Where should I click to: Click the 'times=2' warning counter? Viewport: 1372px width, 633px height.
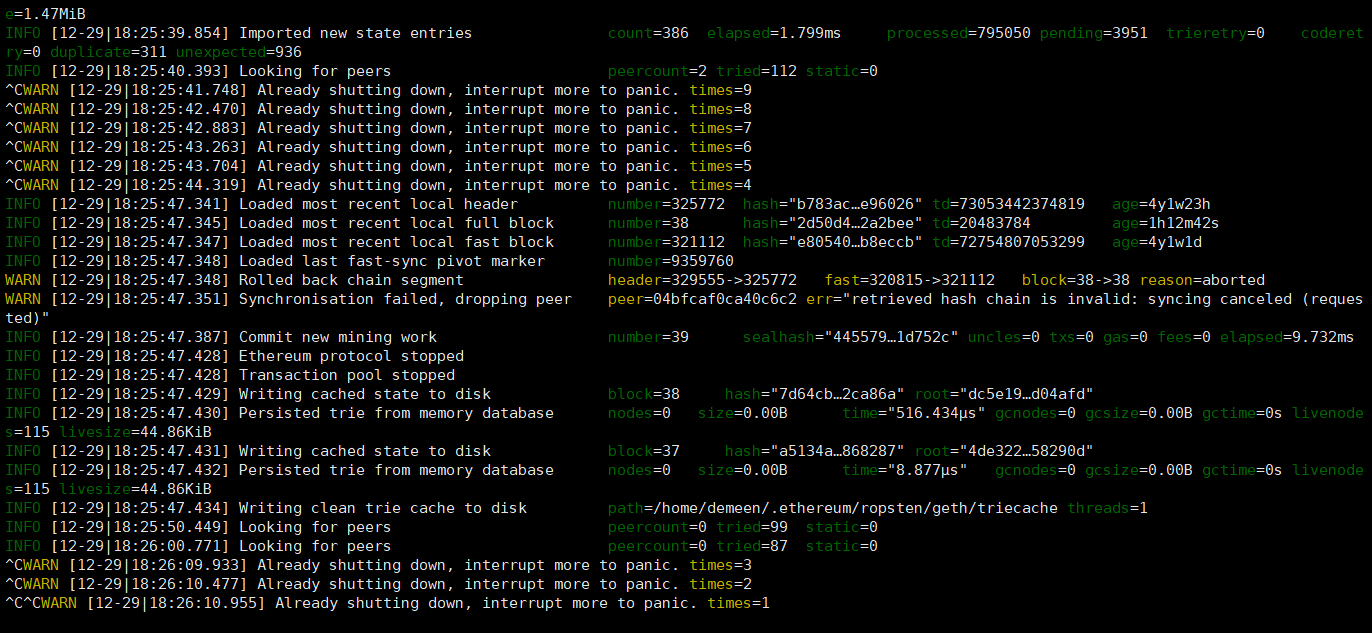pyautogui.click(x=720, y=584)
